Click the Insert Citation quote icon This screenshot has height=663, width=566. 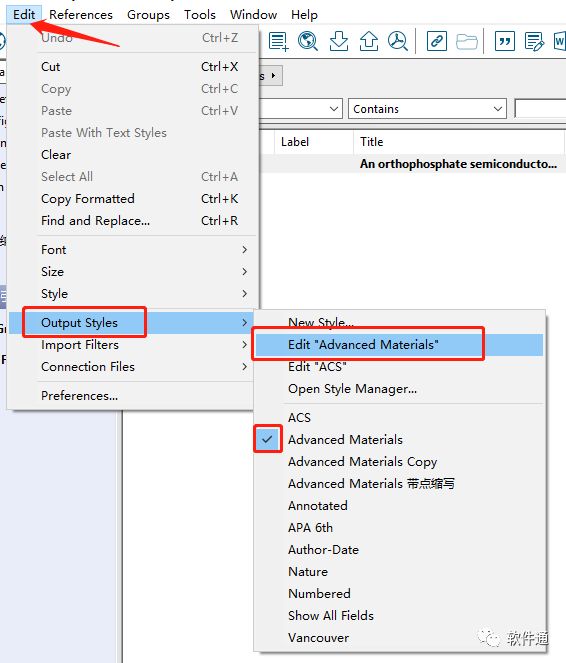[505, 41]
